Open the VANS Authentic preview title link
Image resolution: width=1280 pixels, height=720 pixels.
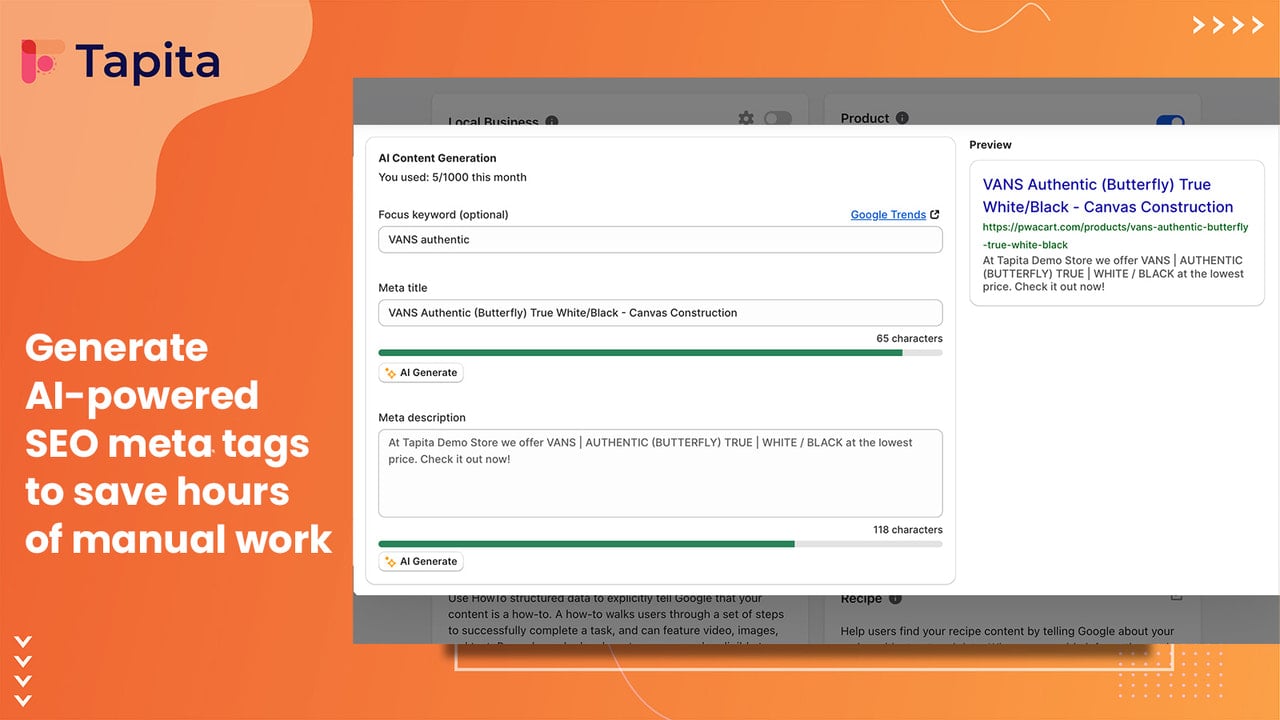pyautogui.click(x=1108, y=196)
